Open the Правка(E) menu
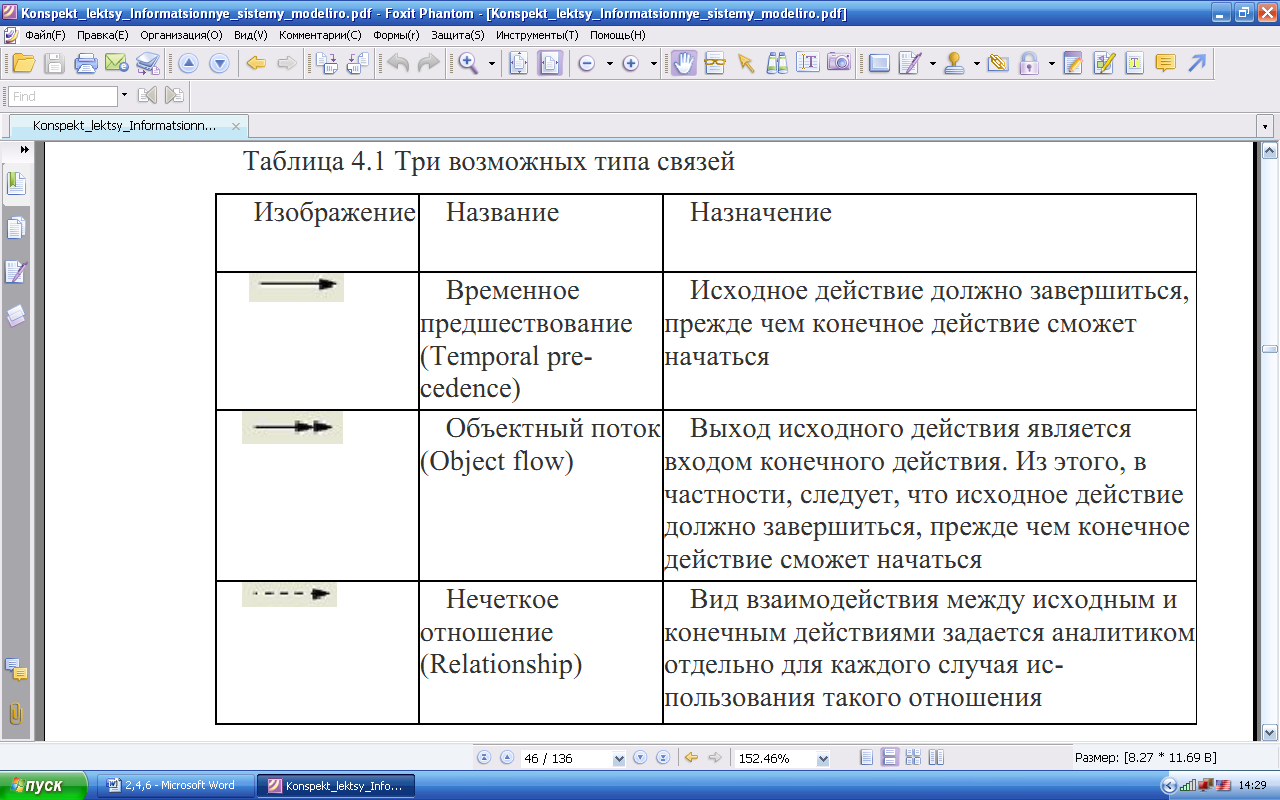This screenshot has height=800, width=1280. click(103, 34)
